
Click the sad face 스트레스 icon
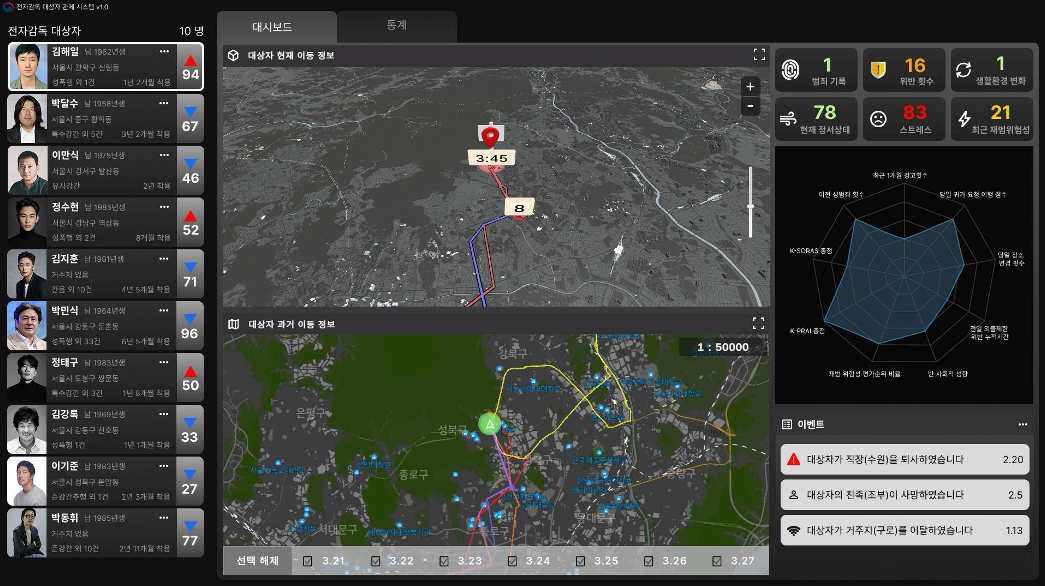pos(878,118)
